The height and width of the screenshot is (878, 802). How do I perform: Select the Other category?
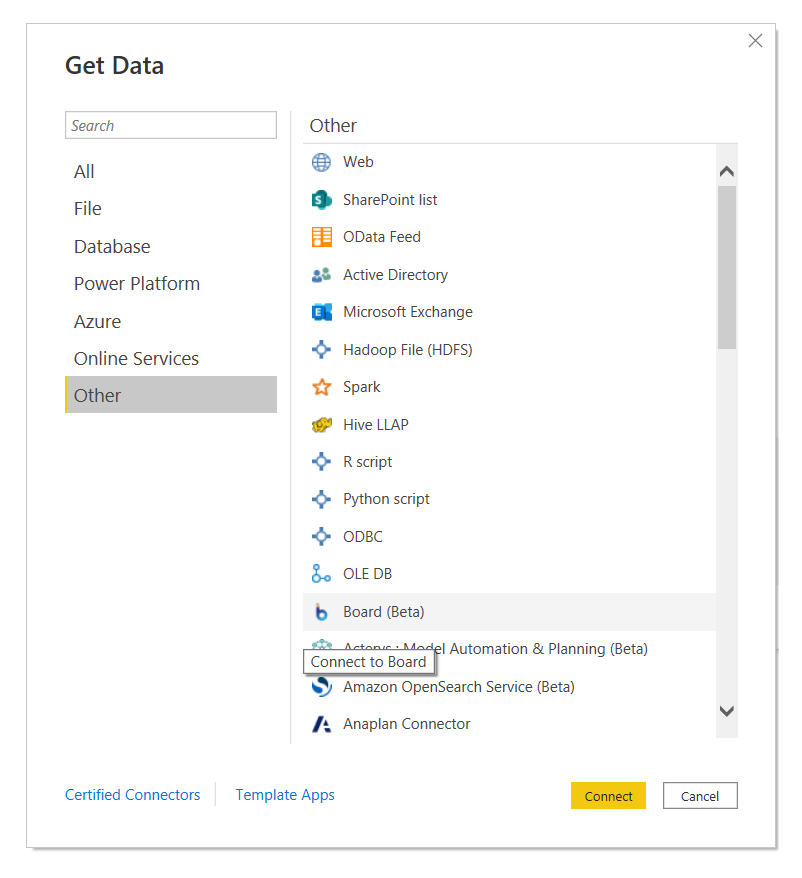click(171, 395)
